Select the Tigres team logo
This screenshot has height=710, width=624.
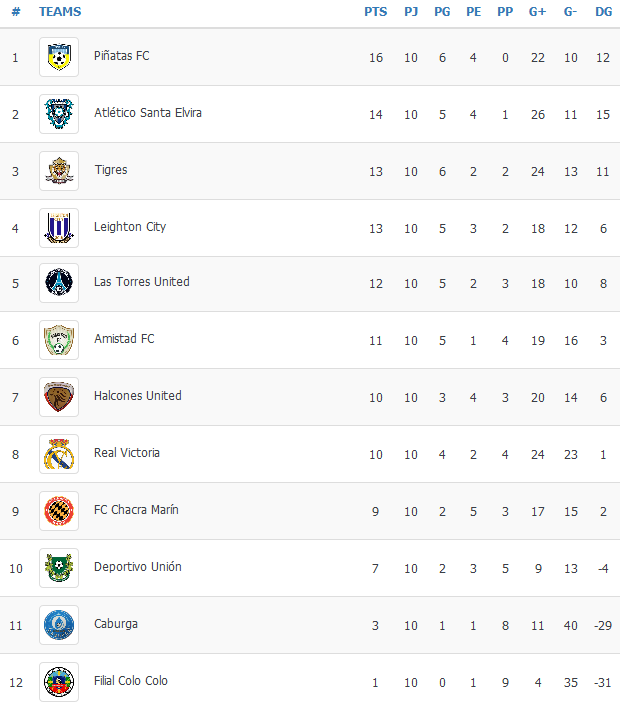[59, 171]
